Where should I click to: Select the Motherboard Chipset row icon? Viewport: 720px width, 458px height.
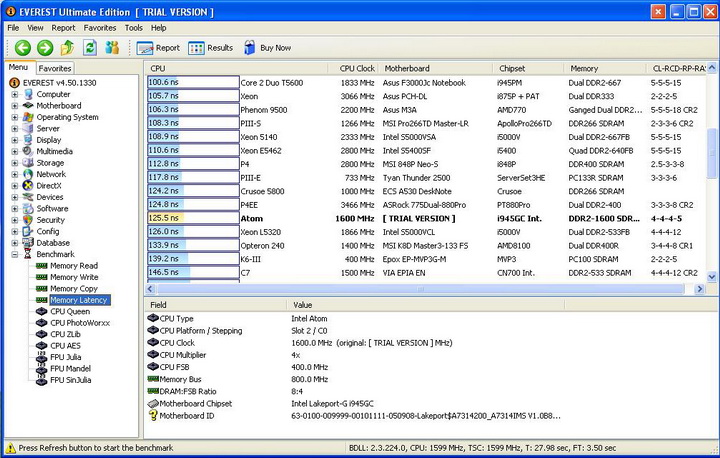click(x=153, y=403)
